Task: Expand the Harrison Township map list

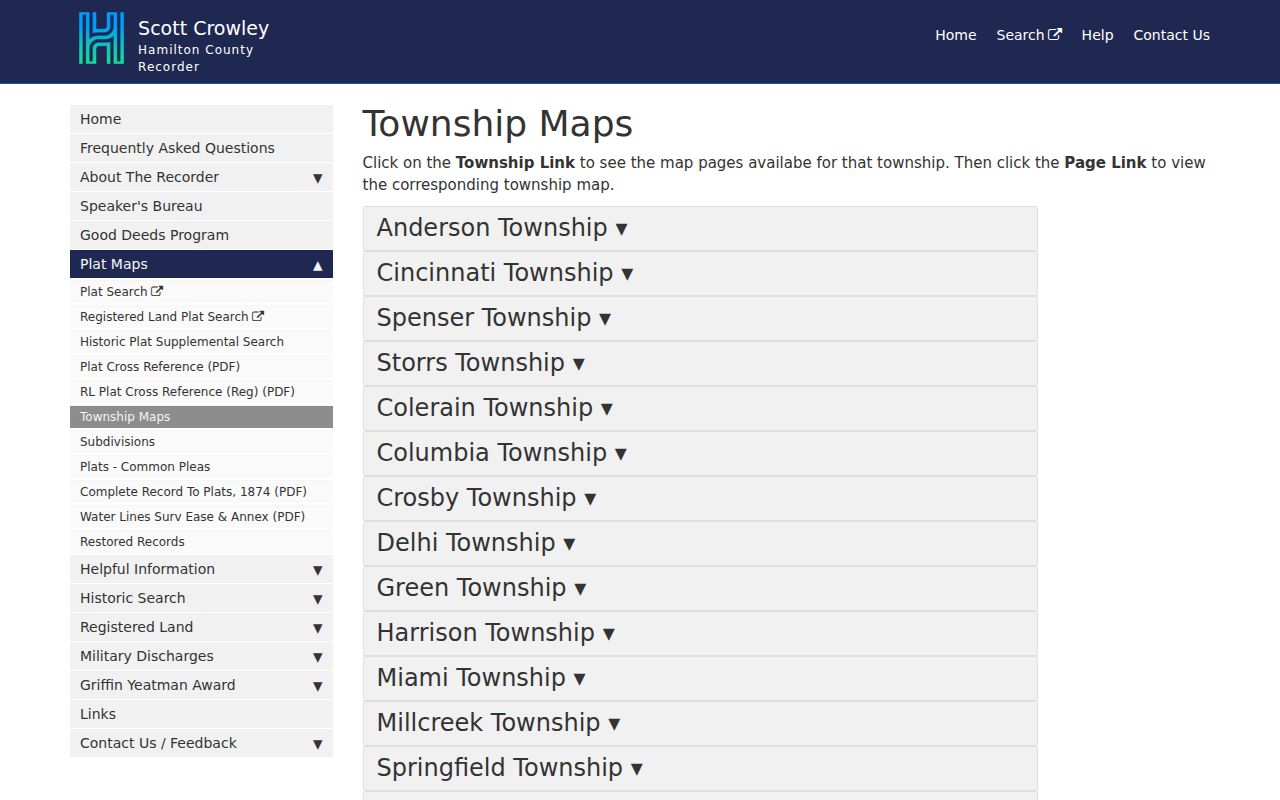Action: pos(700,633)
